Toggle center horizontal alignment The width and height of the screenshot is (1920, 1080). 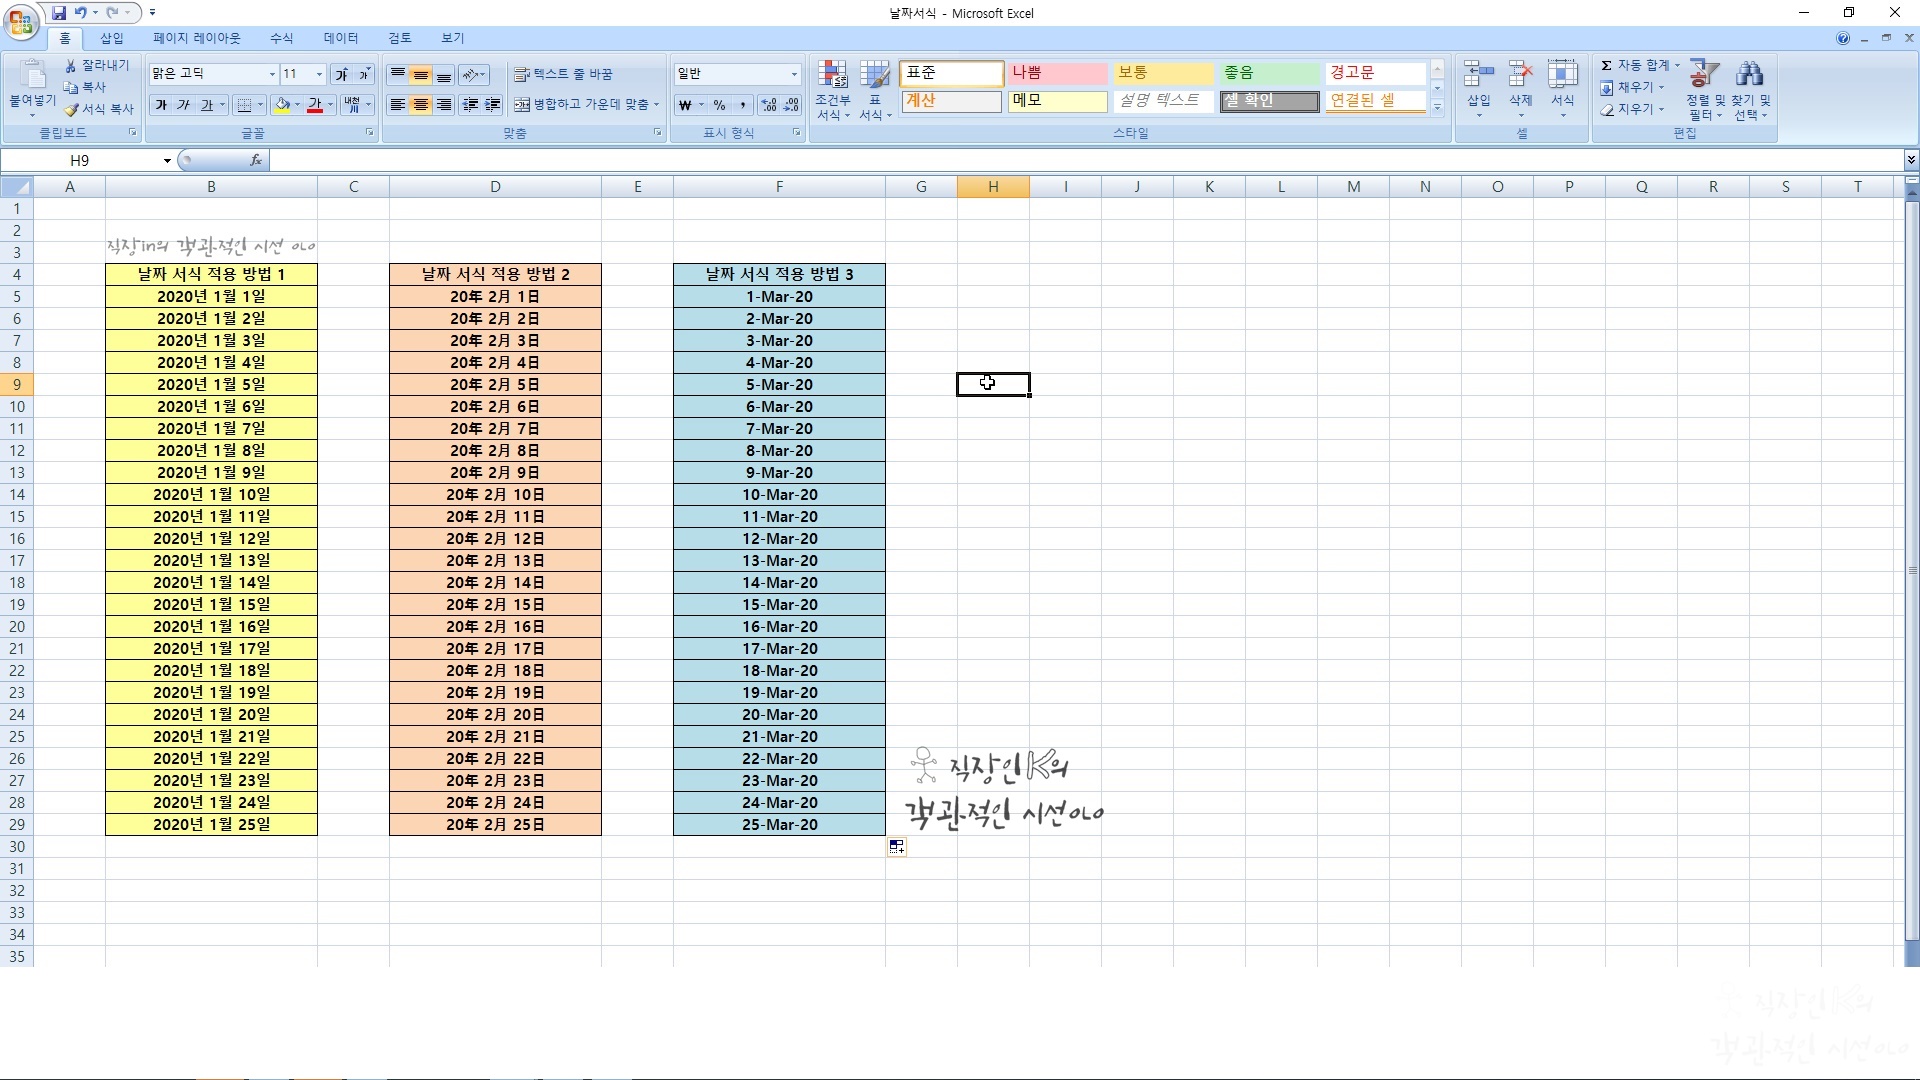click(421, 105)
